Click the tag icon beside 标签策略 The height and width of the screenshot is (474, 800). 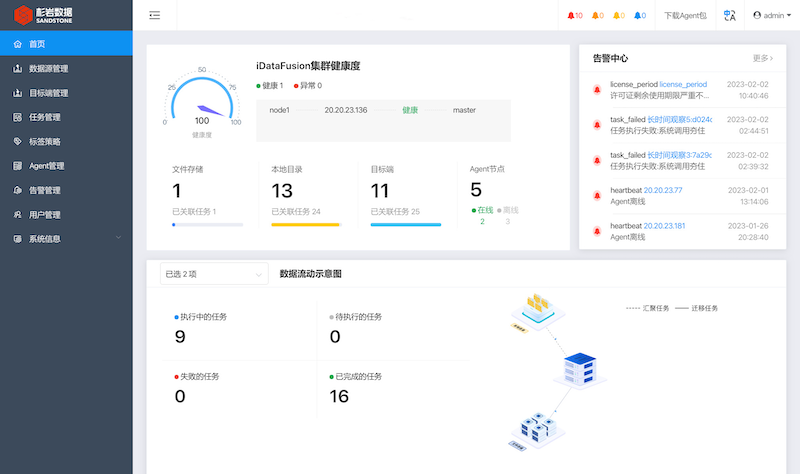17,141
